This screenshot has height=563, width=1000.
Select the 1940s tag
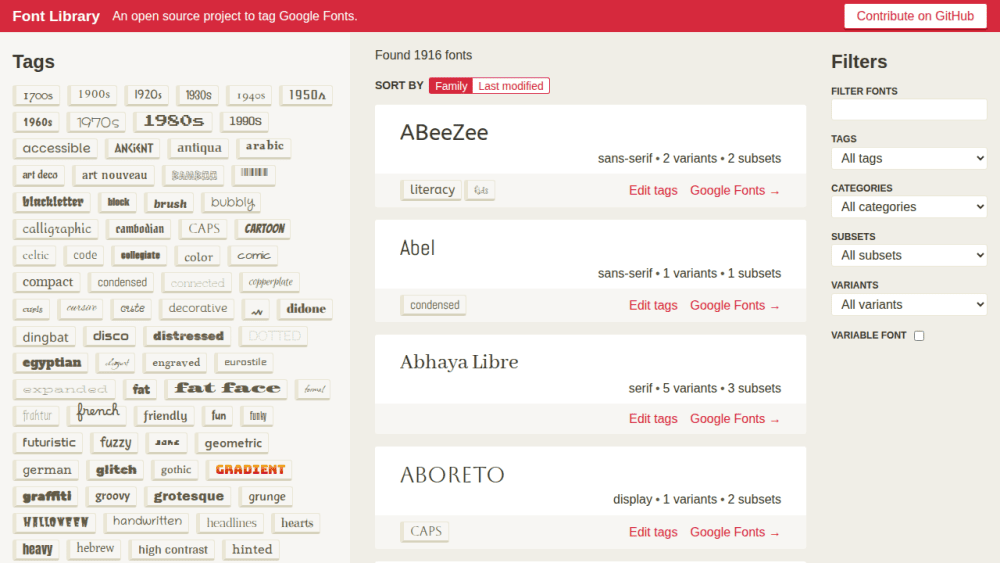coord(251,96)
